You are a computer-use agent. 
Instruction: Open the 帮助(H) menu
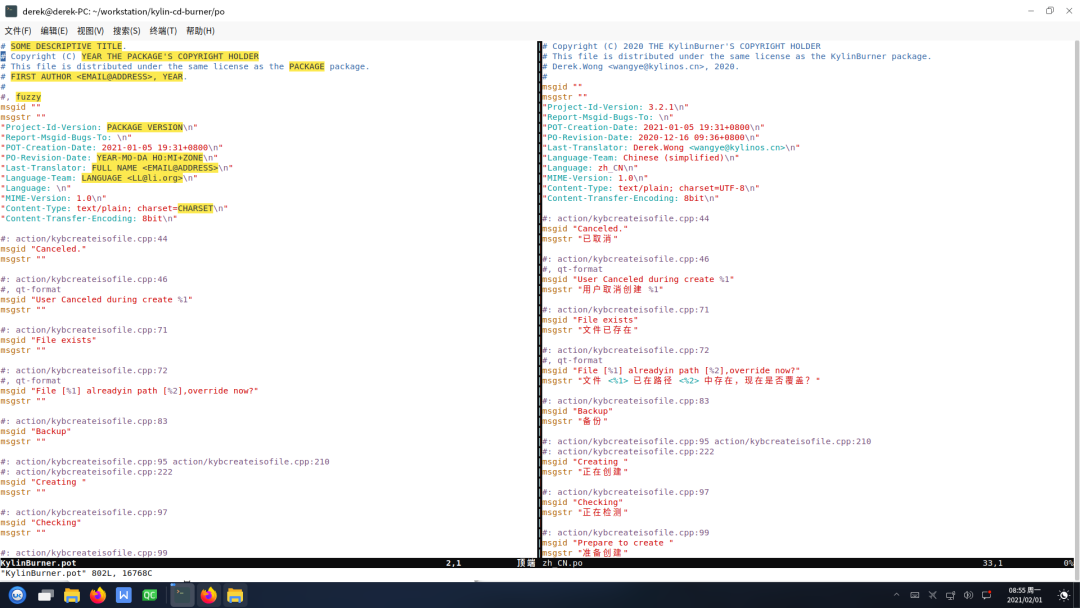click(200, 31)
